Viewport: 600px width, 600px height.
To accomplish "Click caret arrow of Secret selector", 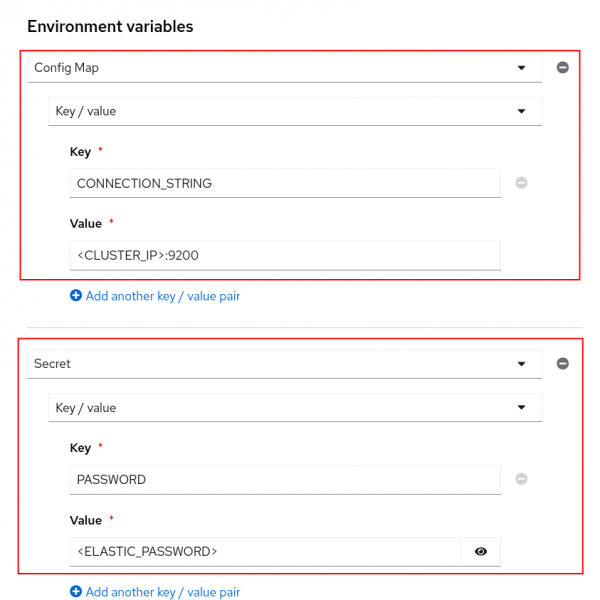I will click(x=521, y=364).
